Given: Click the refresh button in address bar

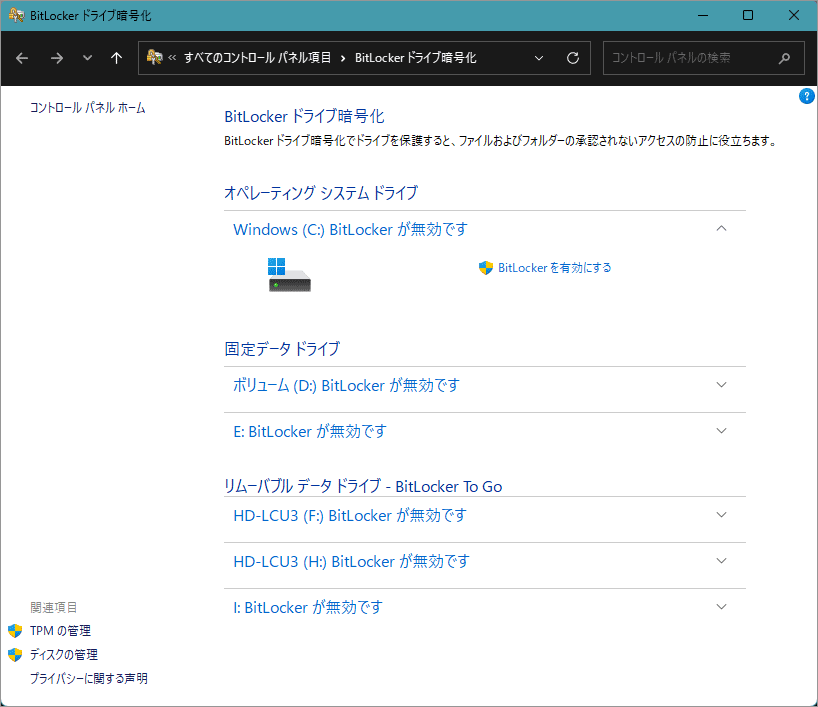Looking at the screenshot, I should tap(573, 58).
